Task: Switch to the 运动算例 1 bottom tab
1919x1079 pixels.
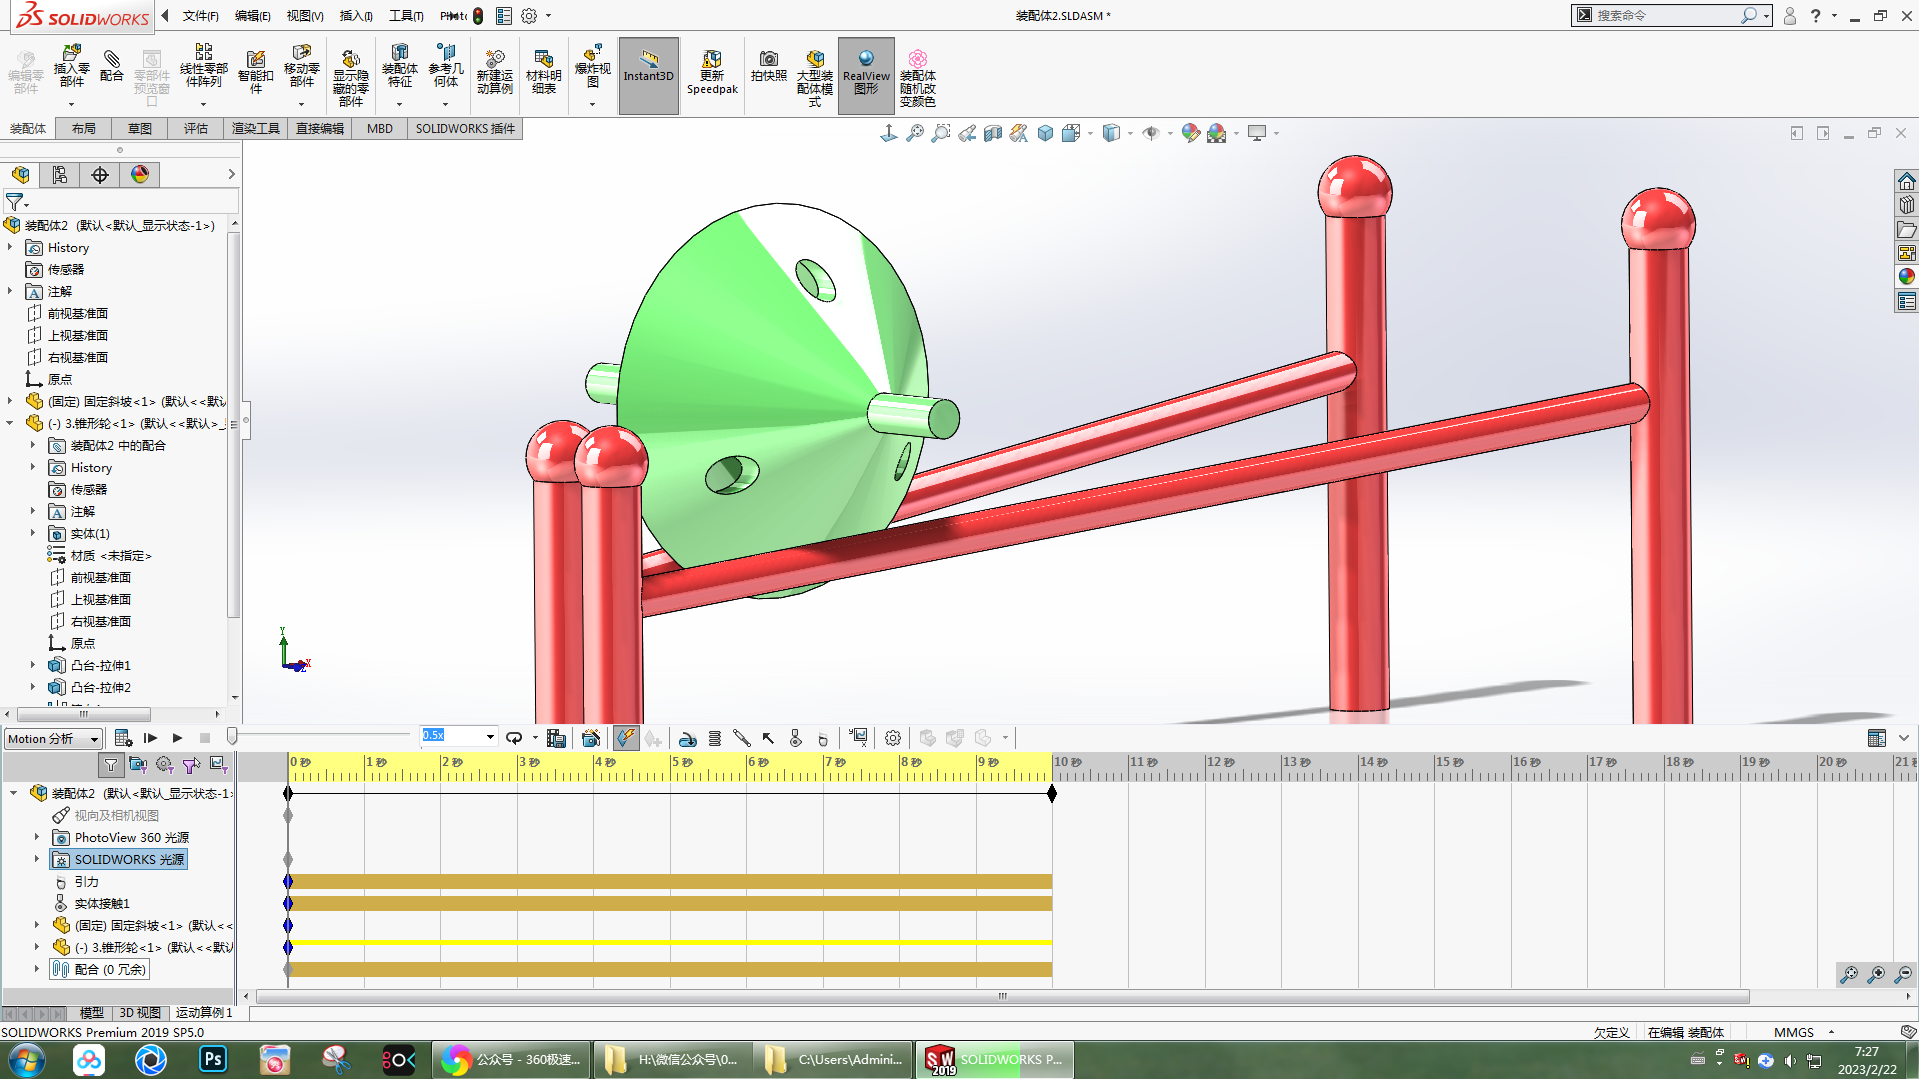Action: coord(204,1013)
